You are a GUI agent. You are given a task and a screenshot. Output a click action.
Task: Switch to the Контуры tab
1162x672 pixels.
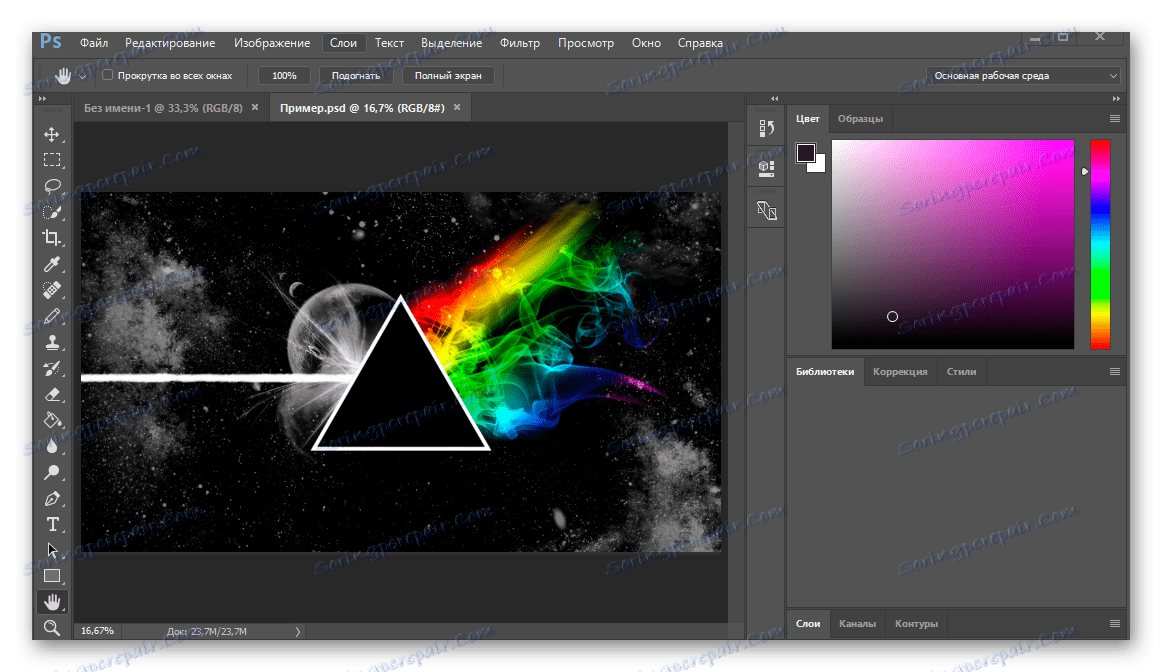pos(916,623)
